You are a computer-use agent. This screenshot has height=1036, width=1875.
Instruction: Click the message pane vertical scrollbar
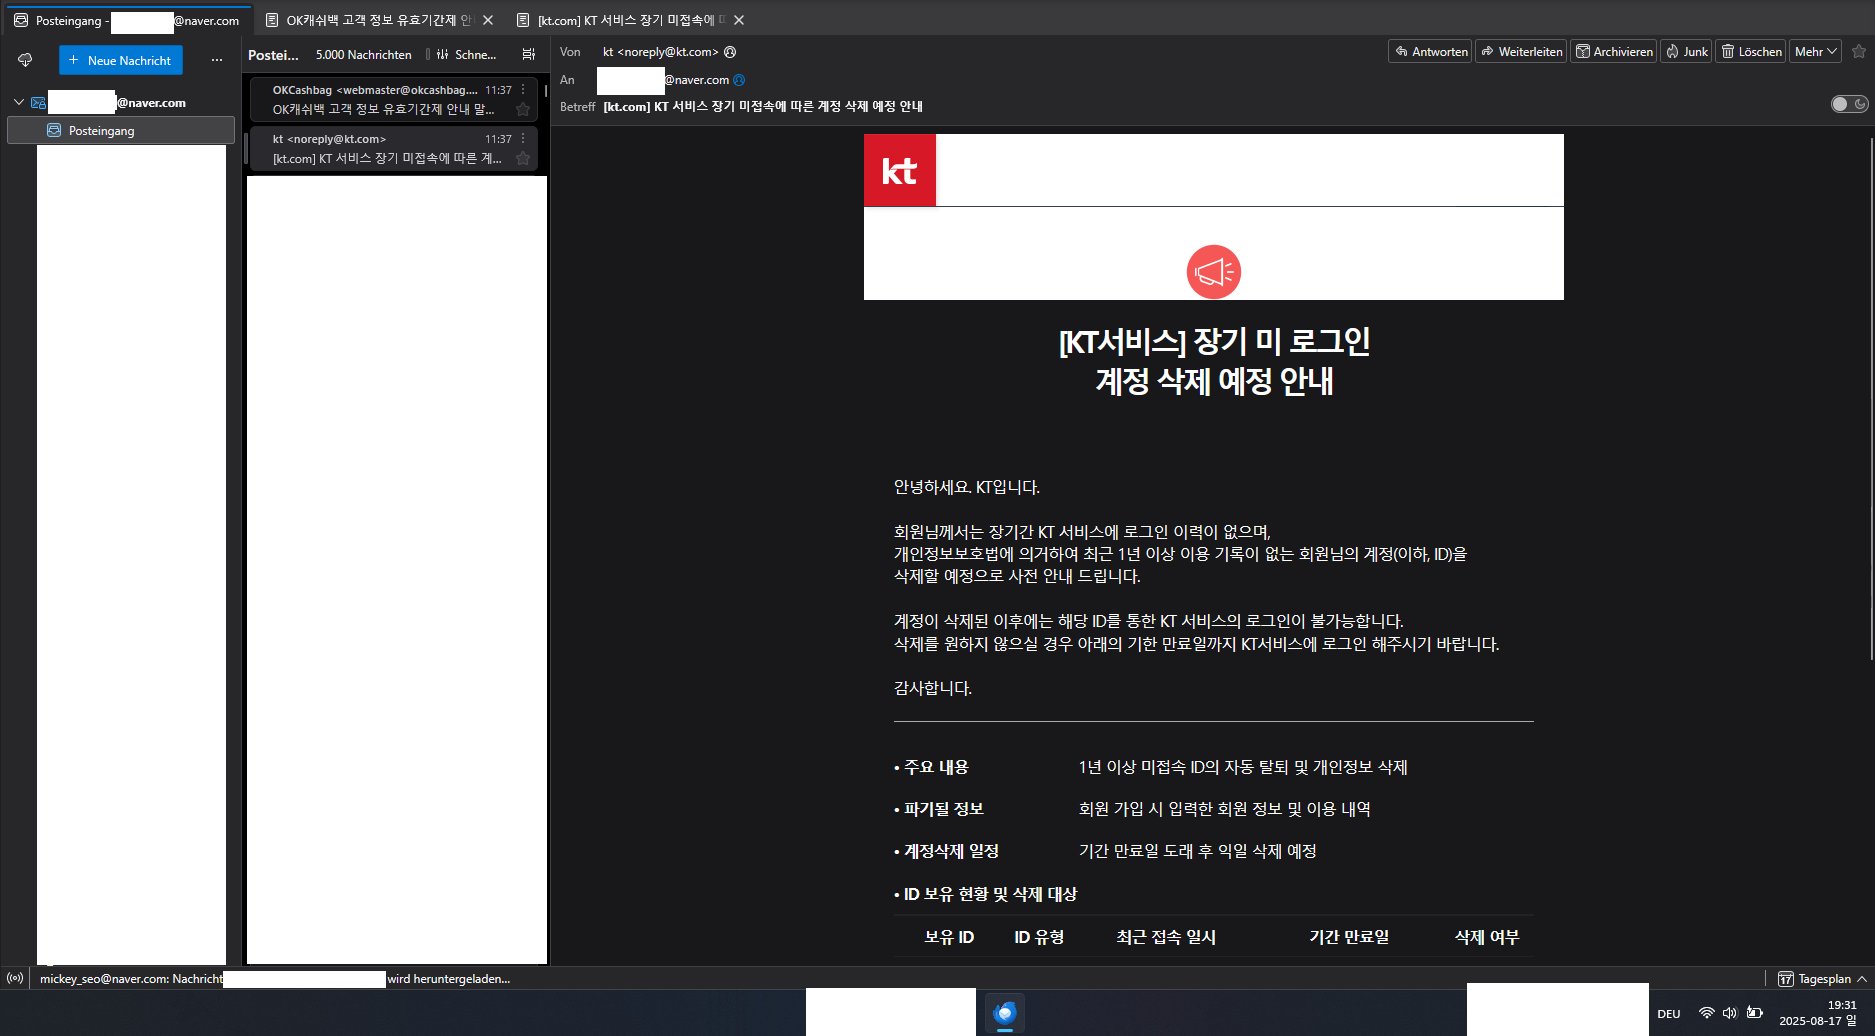(x=1870, y=400)
